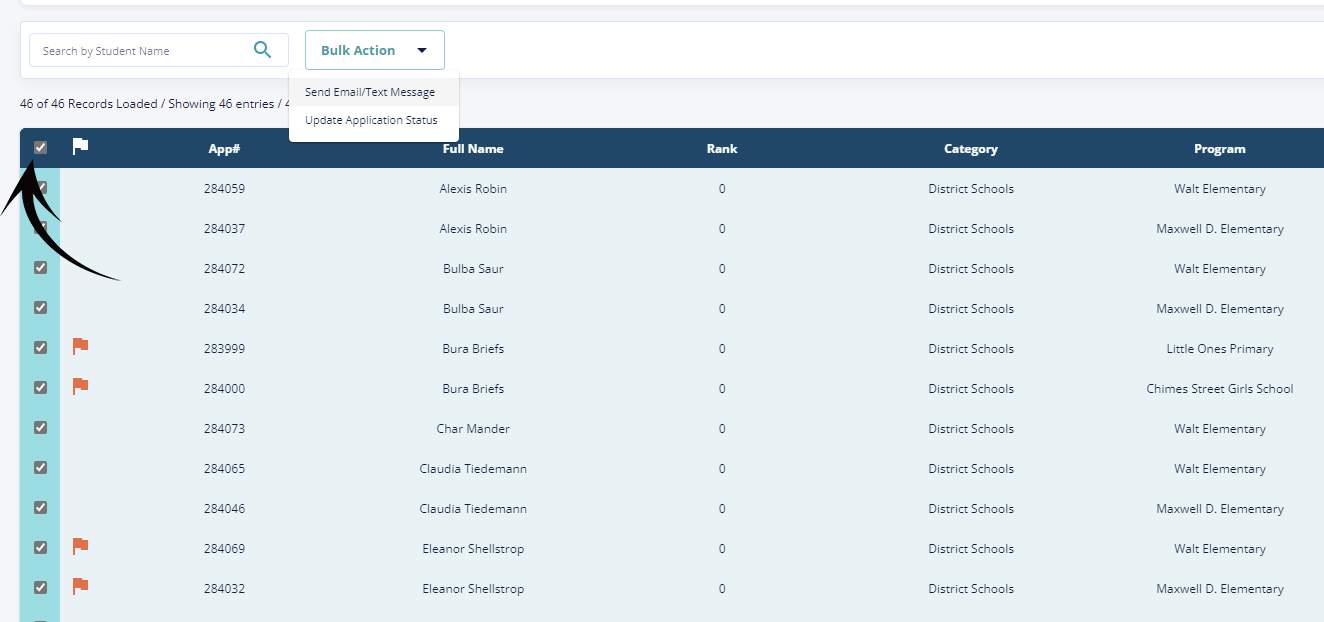Click the orange flag for app 284069
Image resolution: width=1324 pixels, height=622 pixels.
(x=81, y=547)
